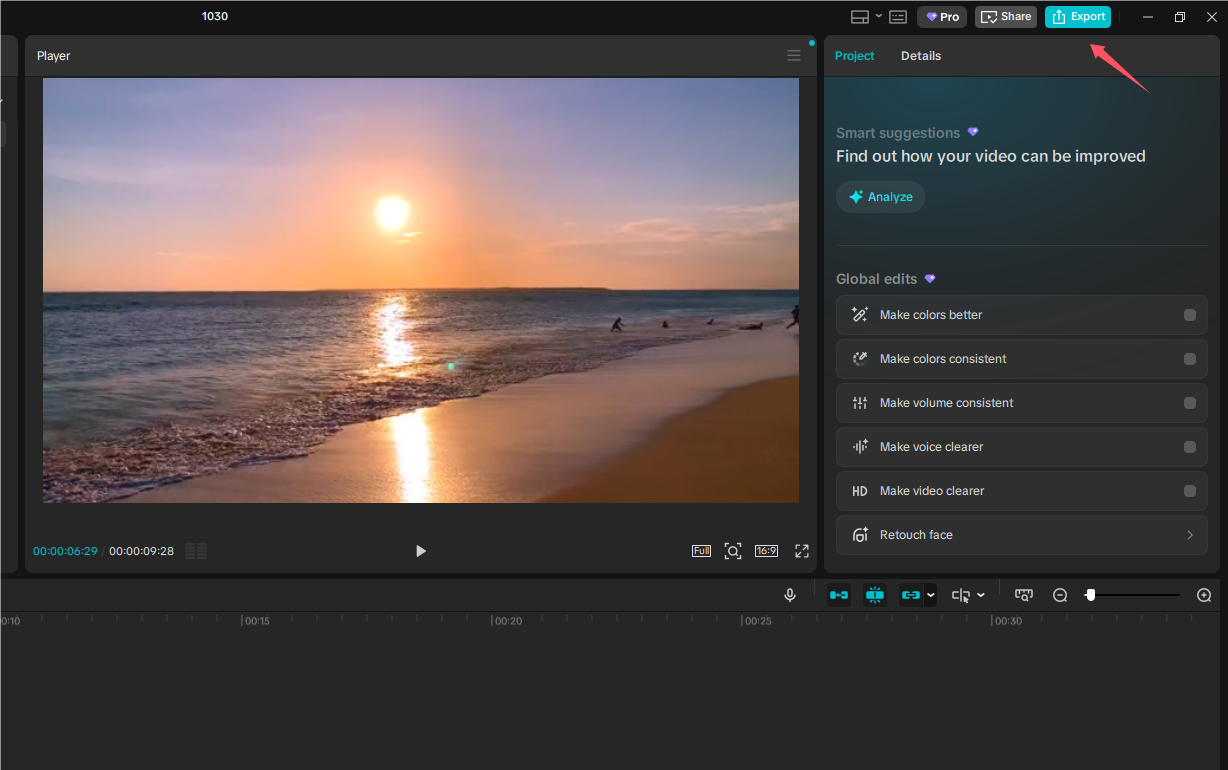Open the Player panel options menu
This screenshot has height=770, width=1228.
pyautogui.click(x=793, y=55)
